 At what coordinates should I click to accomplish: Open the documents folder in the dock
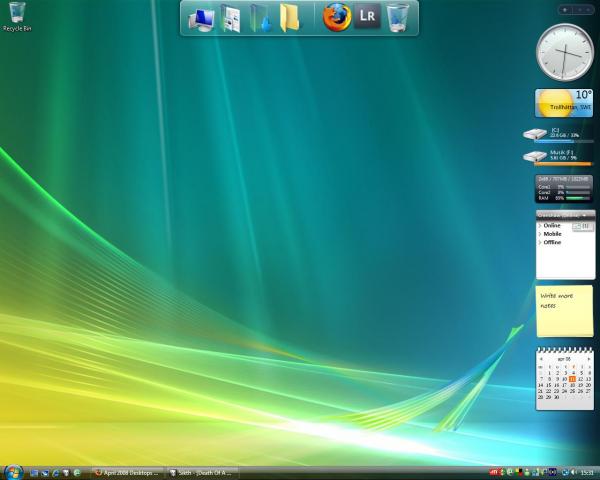pos(230,18)
